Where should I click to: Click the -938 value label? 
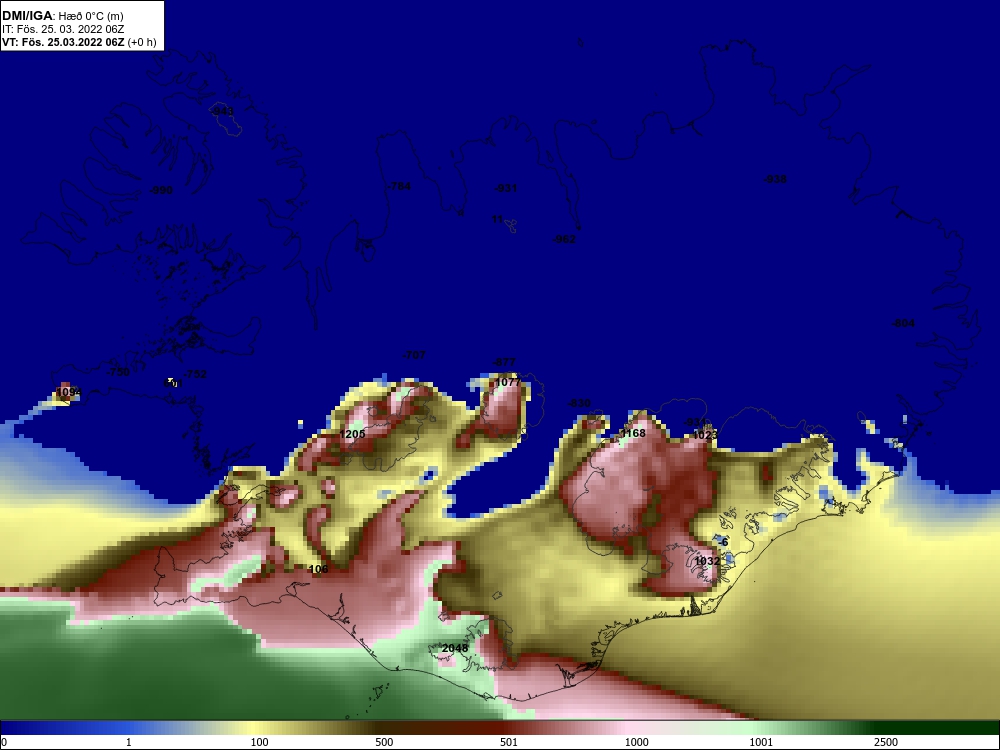[775, 179]
